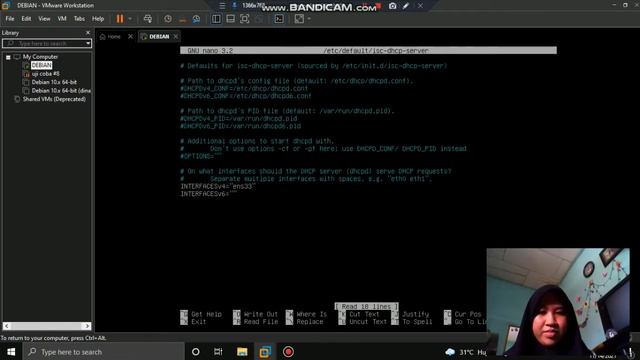The width and height of the screenshot is (640, 360).
Task: Select the uji coba #8 VM
Action: point(45,74)
